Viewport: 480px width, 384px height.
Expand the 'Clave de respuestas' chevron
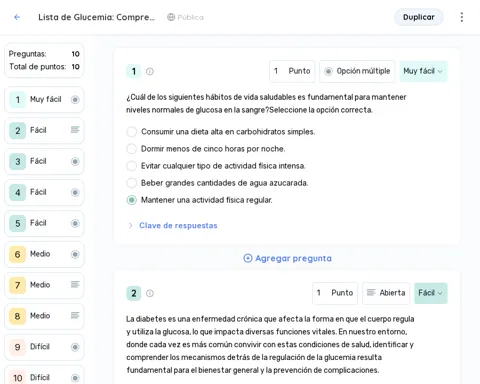(130, 226)
